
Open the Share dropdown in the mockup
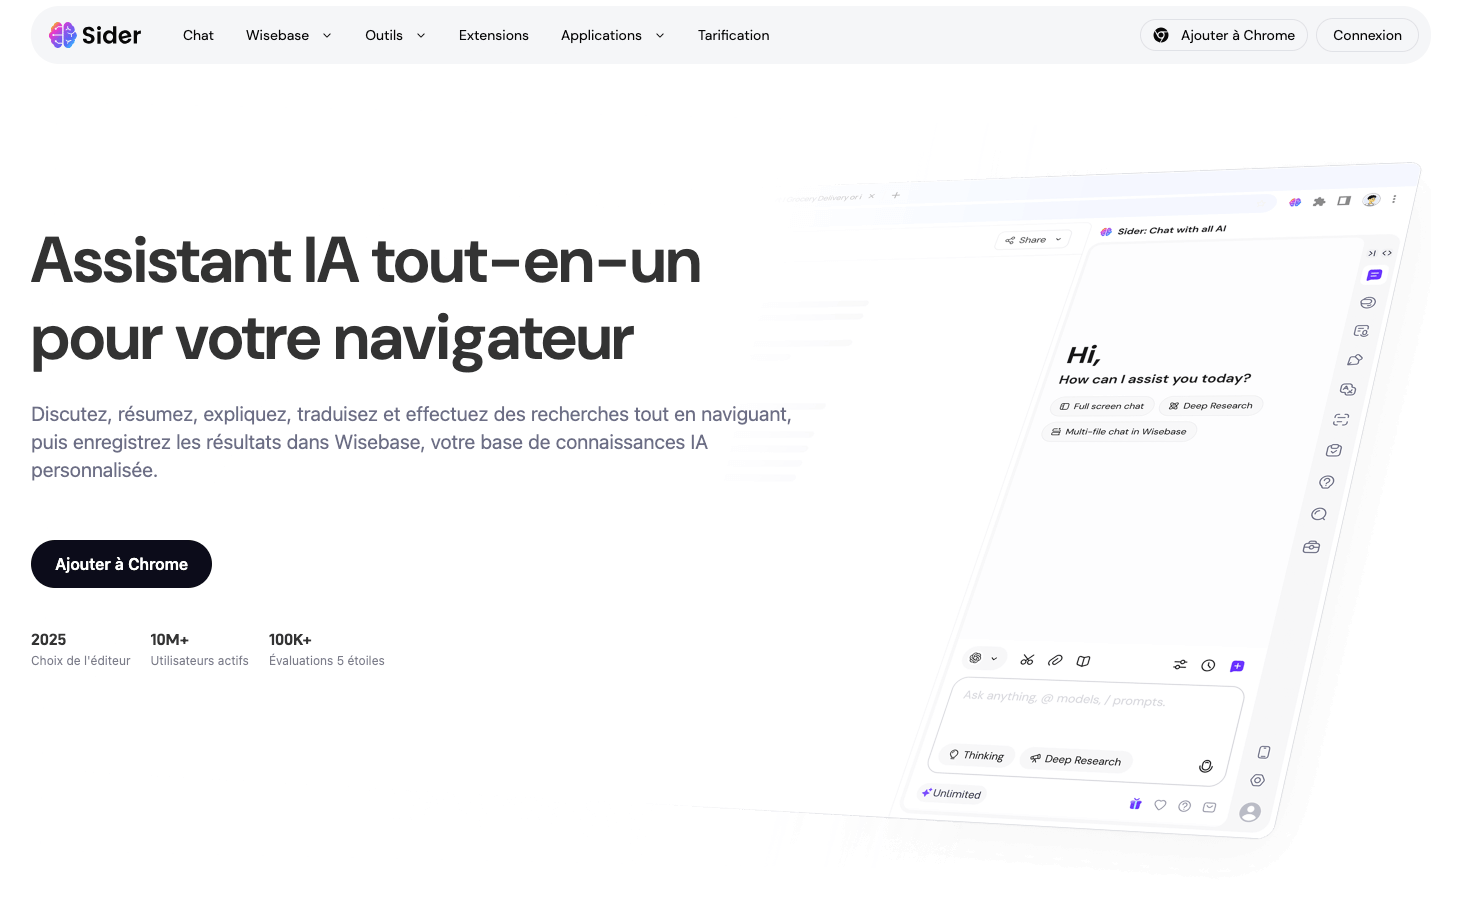[1034, 240]
